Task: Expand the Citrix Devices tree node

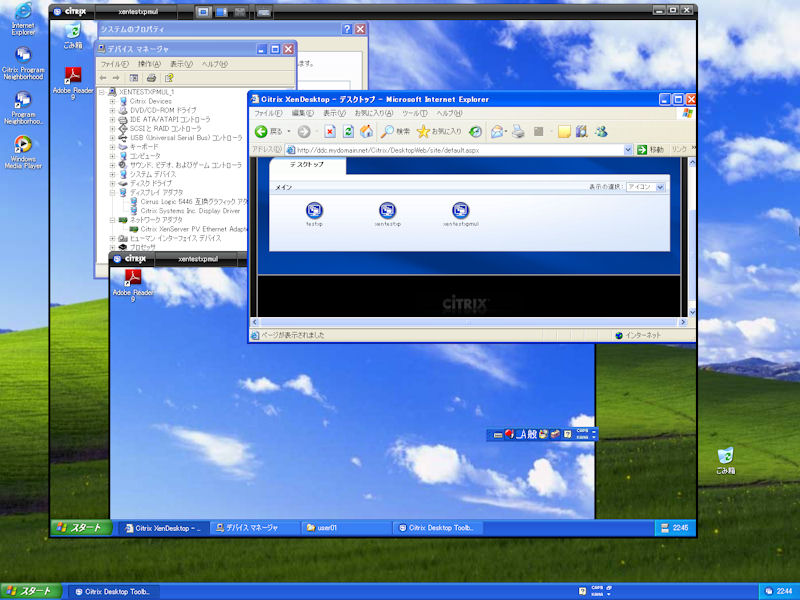Action: pos(112,101)
